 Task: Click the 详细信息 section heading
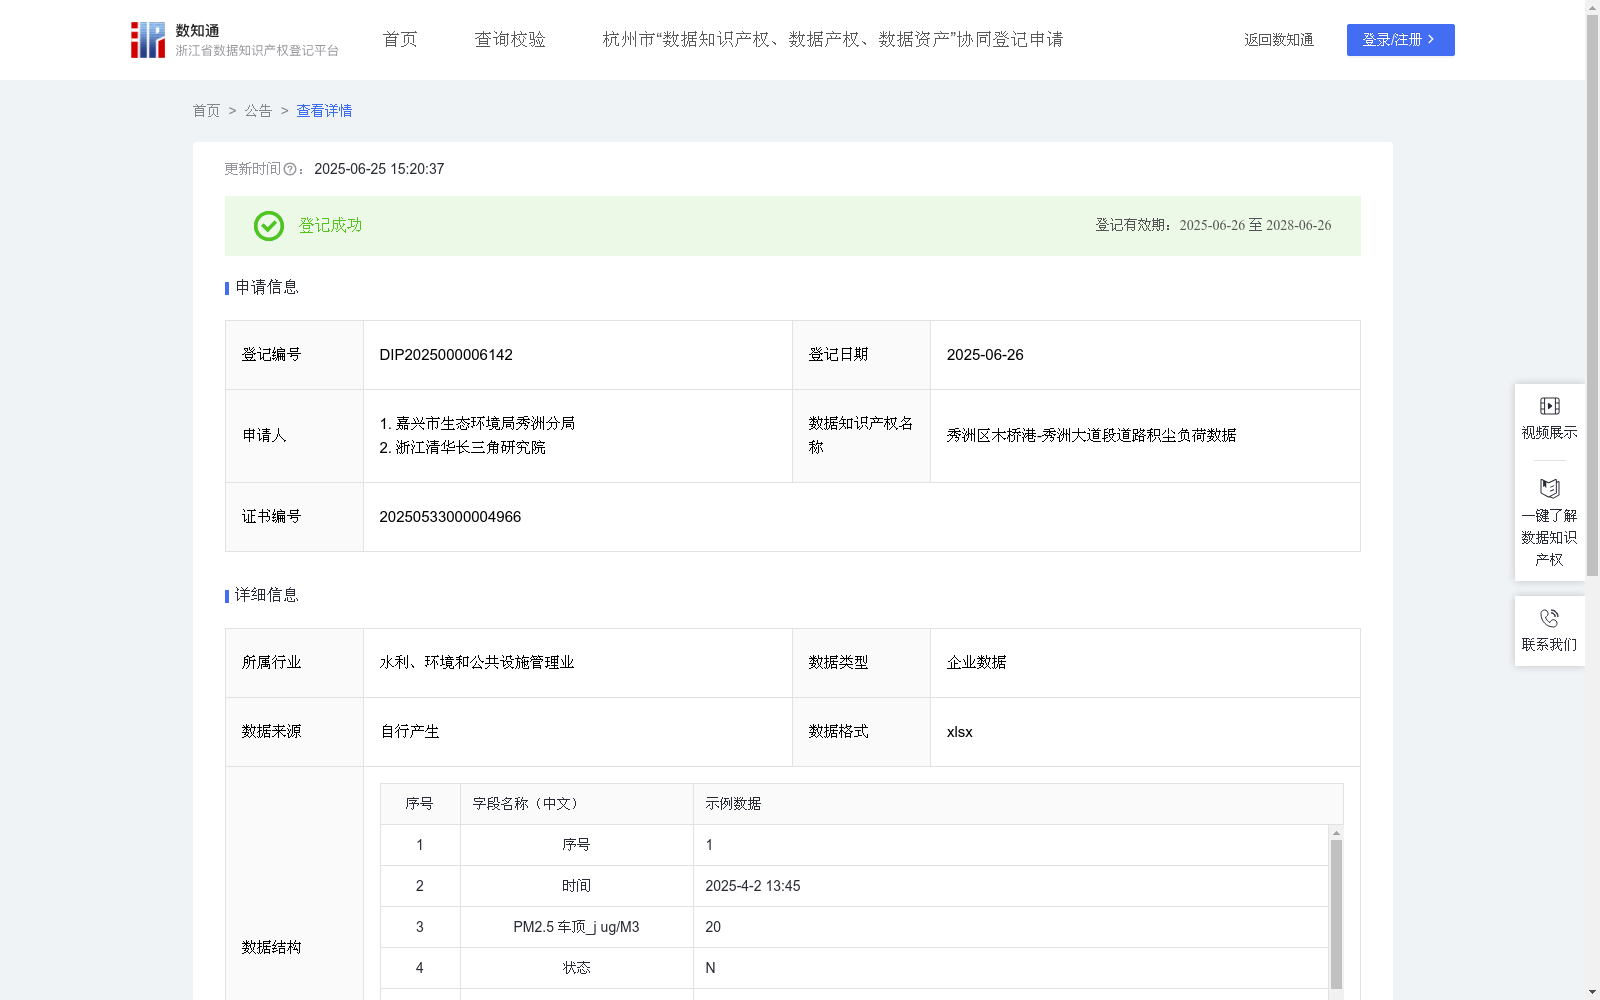click(x=266, y=596)
